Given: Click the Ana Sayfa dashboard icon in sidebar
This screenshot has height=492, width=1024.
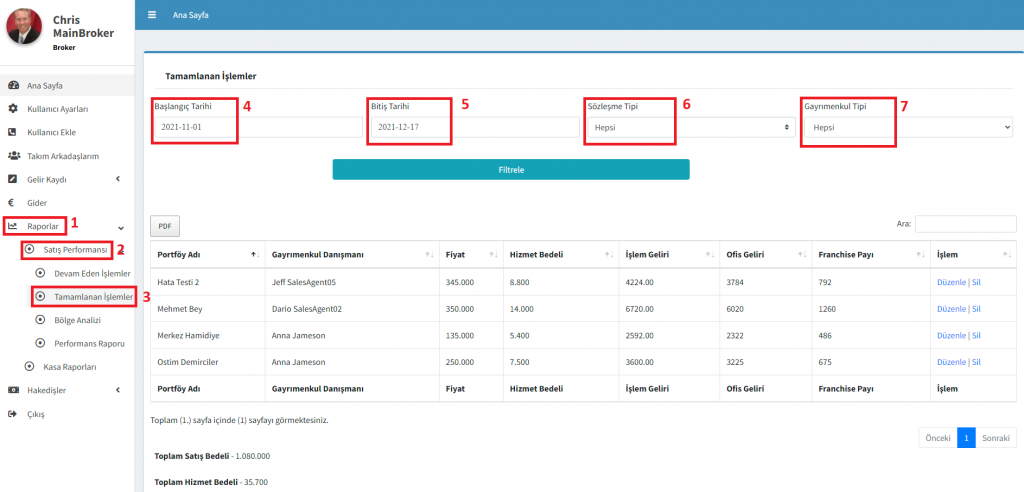Looking at the screenshot, I should [x=12, y=86].
